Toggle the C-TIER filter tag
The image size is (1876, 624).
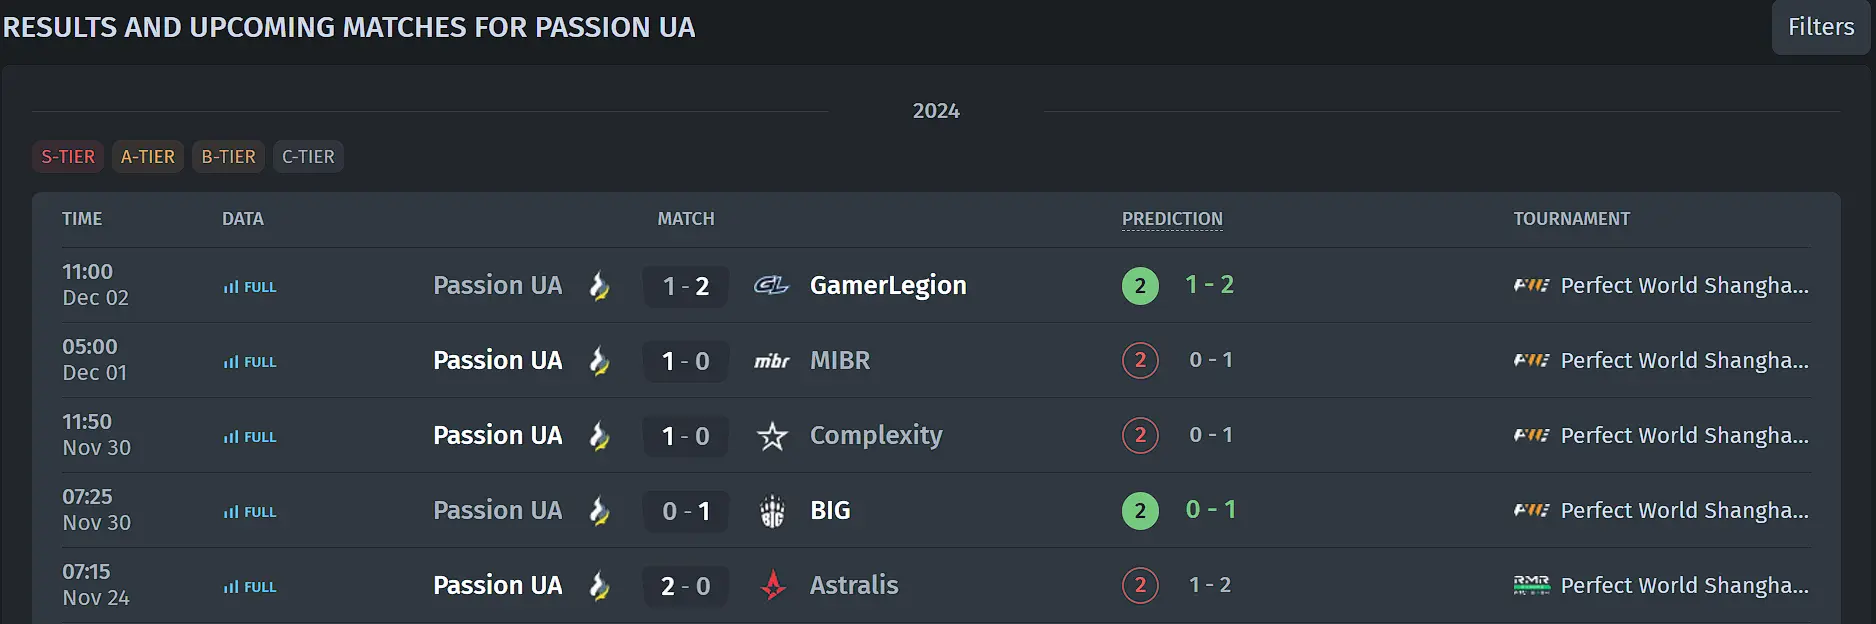click(x=308, y=157)
